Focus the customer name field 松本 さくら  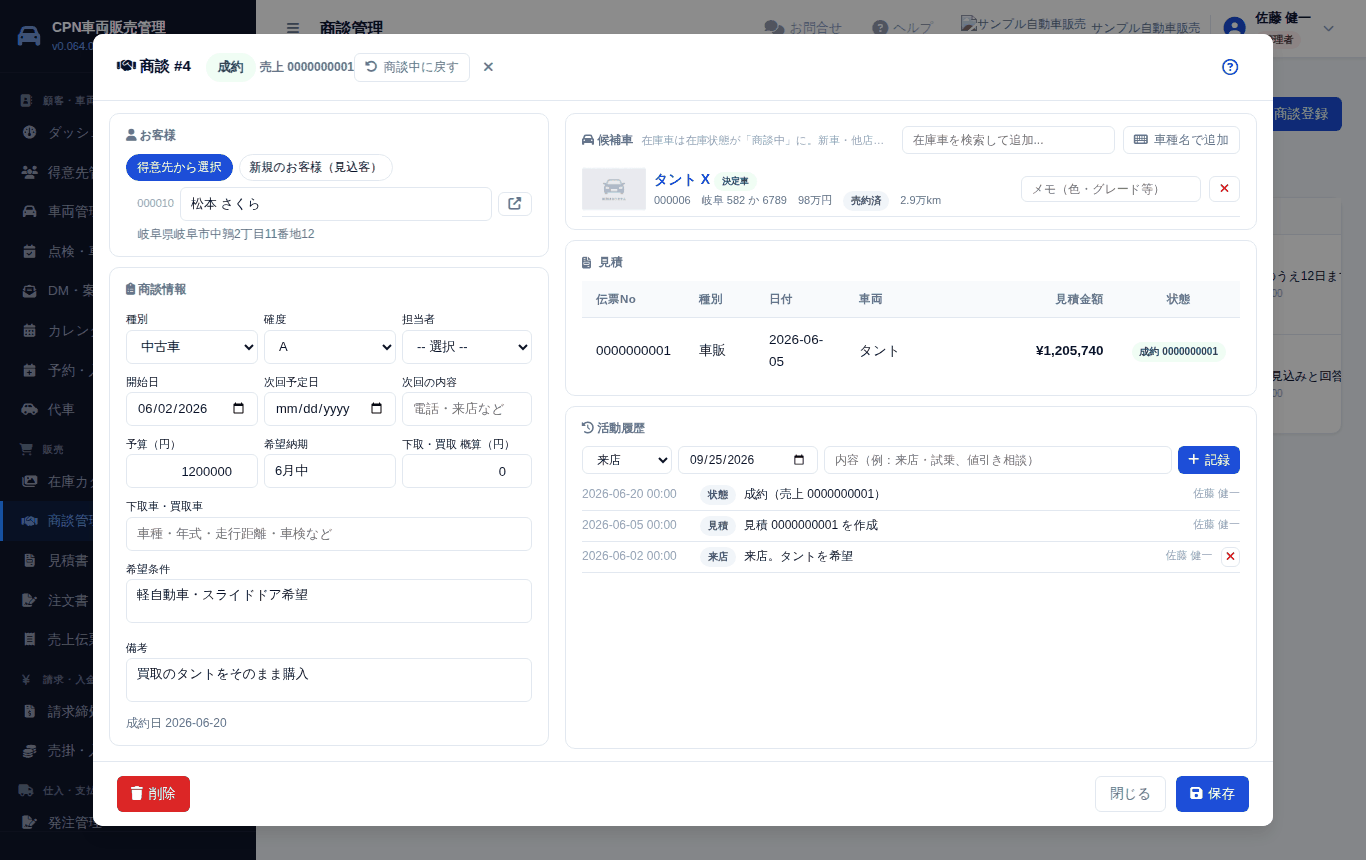336,204
